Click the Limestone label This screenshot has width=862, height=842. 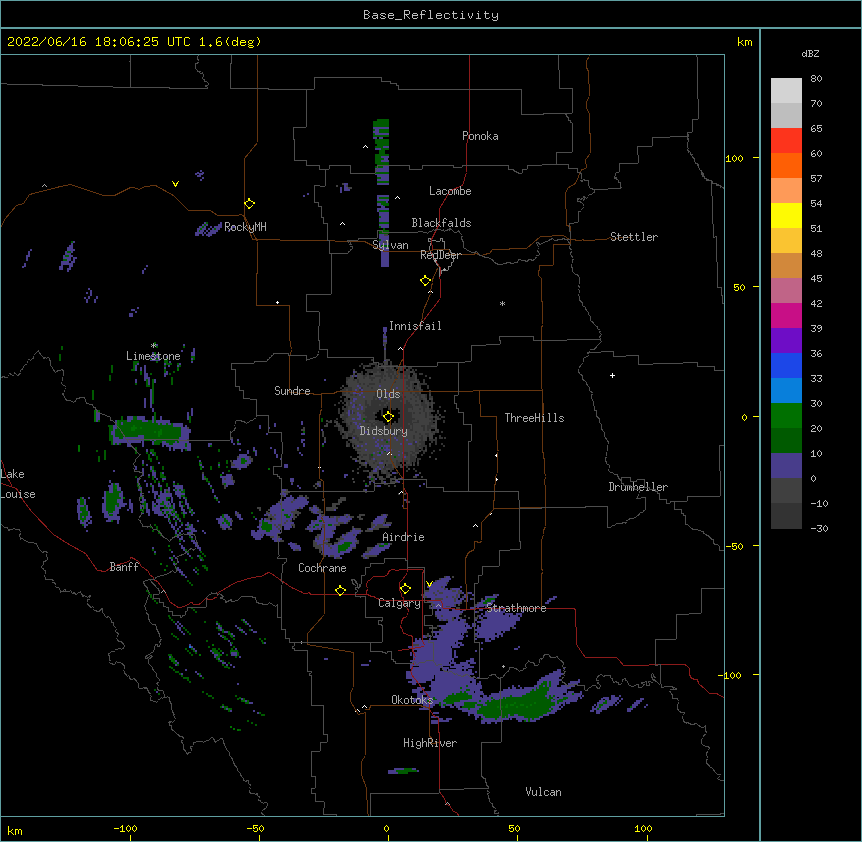tap(153, 356)
